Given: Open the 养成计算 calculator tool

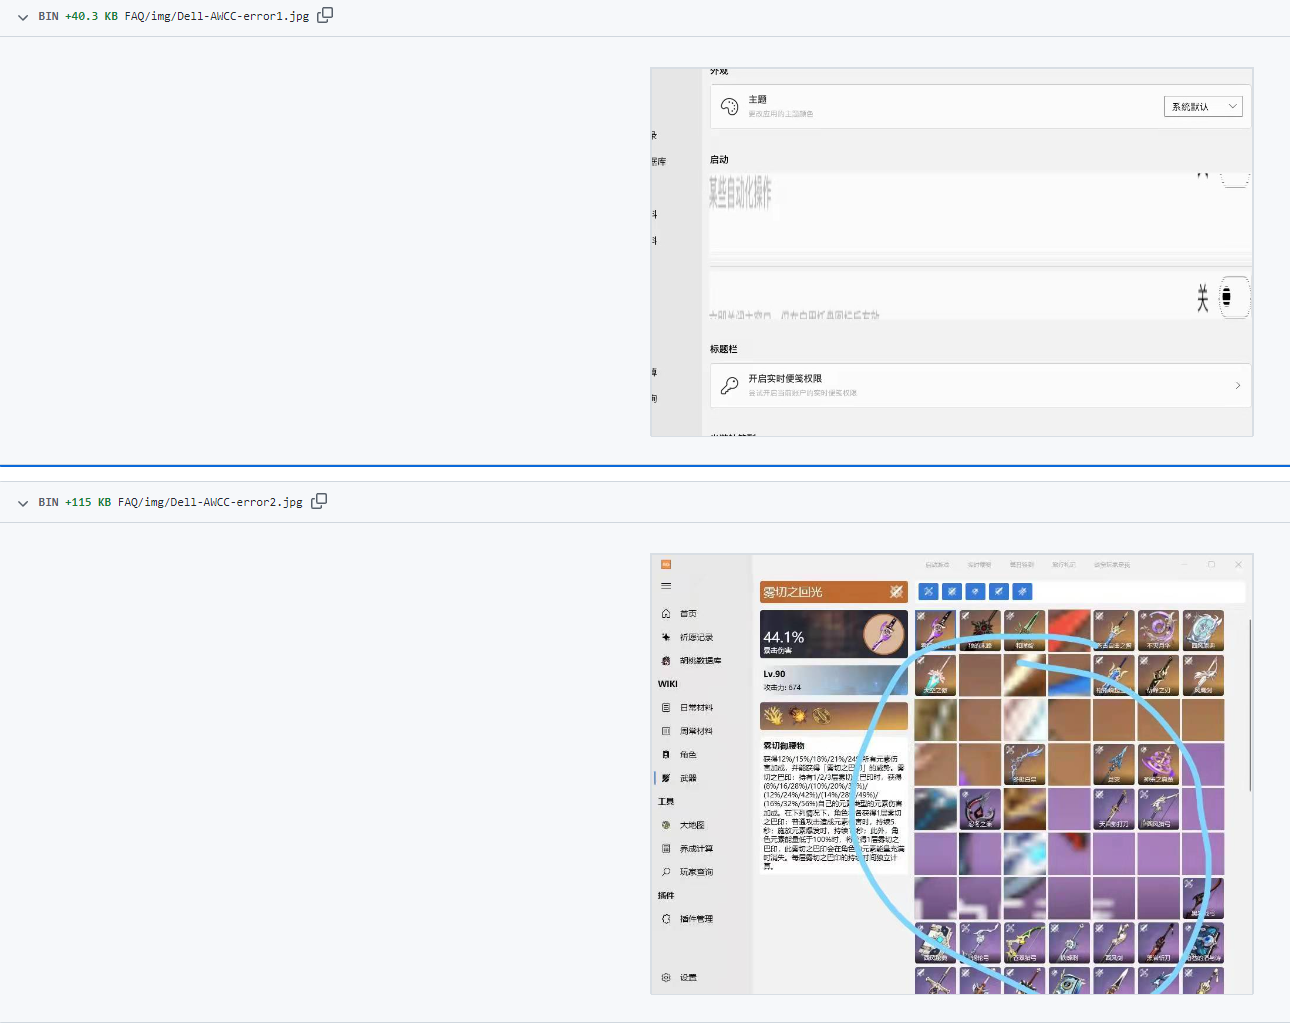Looking at the screenshot, I should (x=695, y=848).
